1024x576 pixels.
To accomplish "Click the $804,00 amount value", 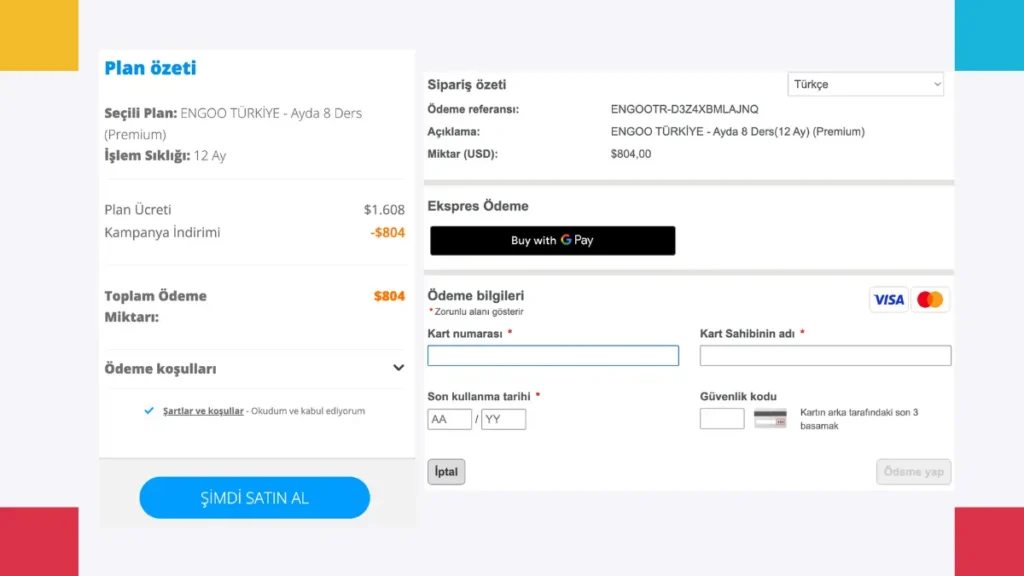I will [x=631, y=154].
